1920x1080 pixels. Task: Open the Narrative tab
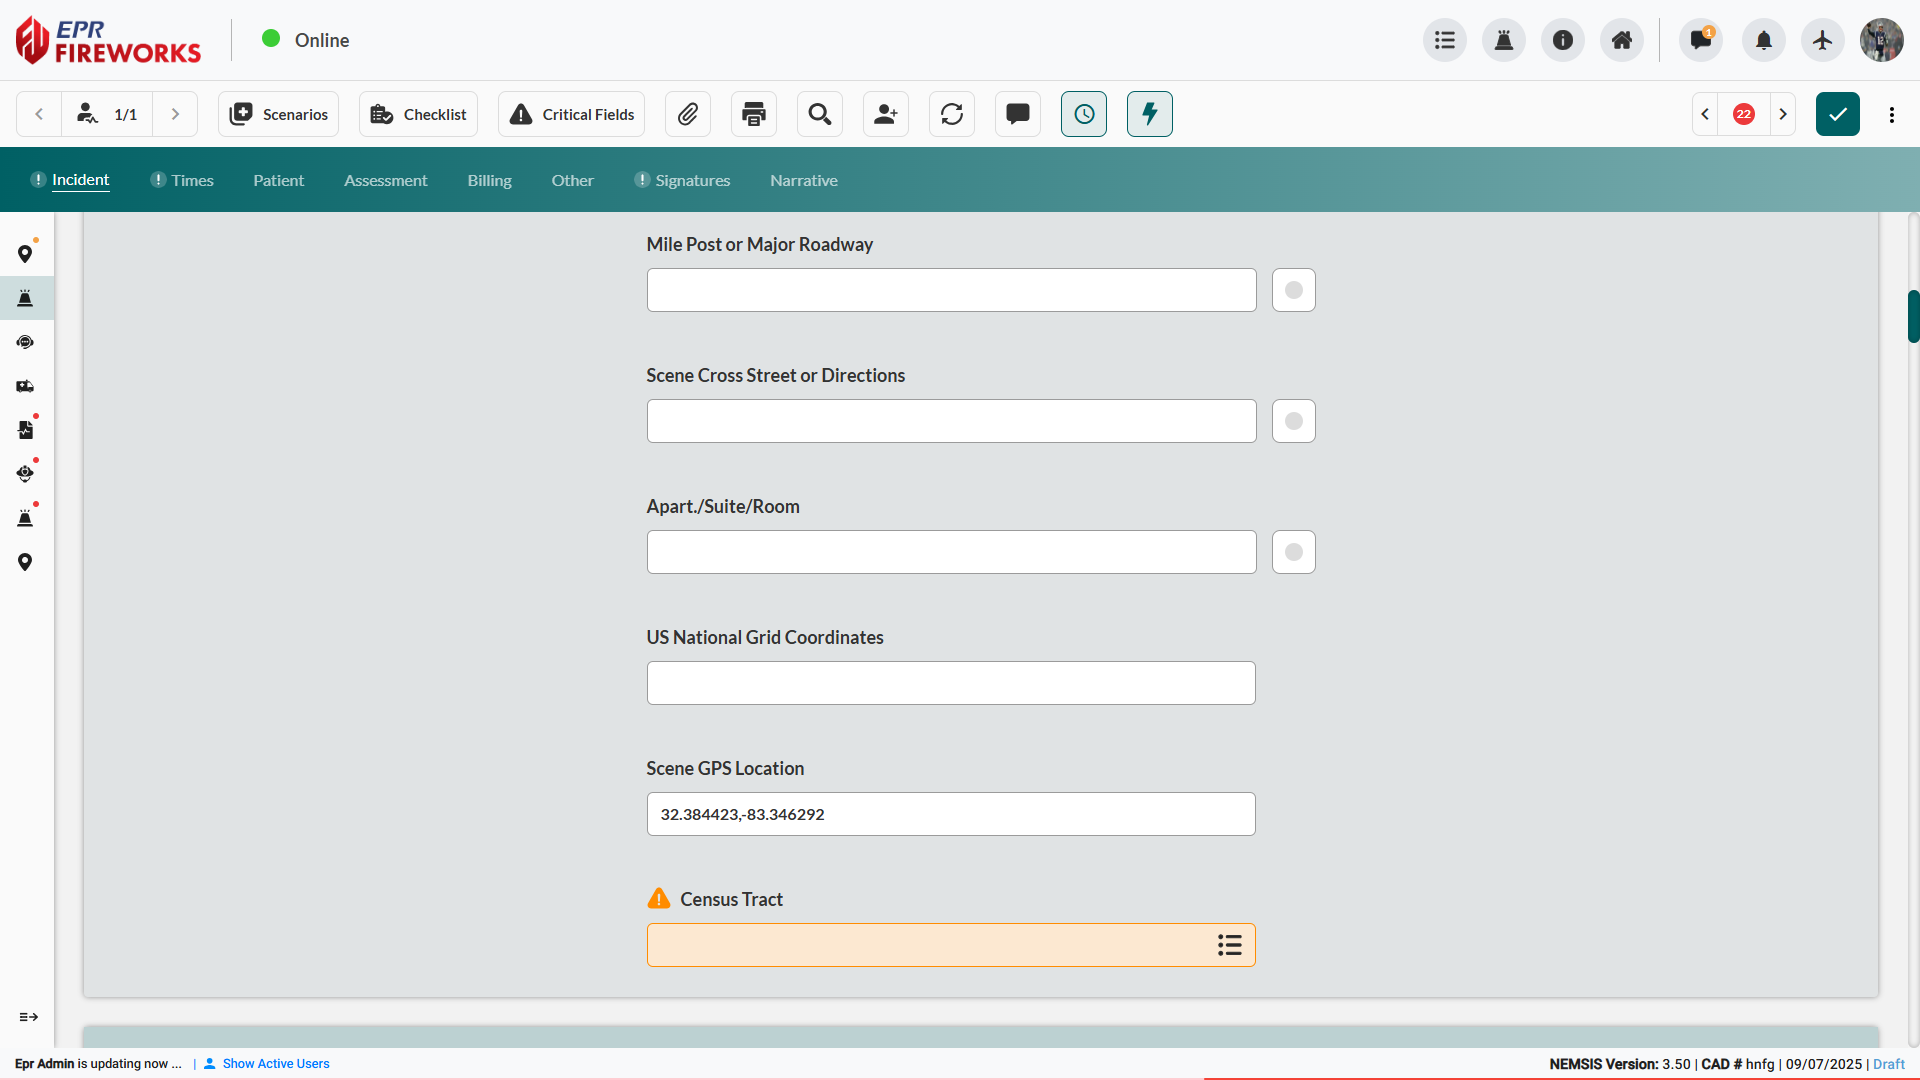[803, 180]
